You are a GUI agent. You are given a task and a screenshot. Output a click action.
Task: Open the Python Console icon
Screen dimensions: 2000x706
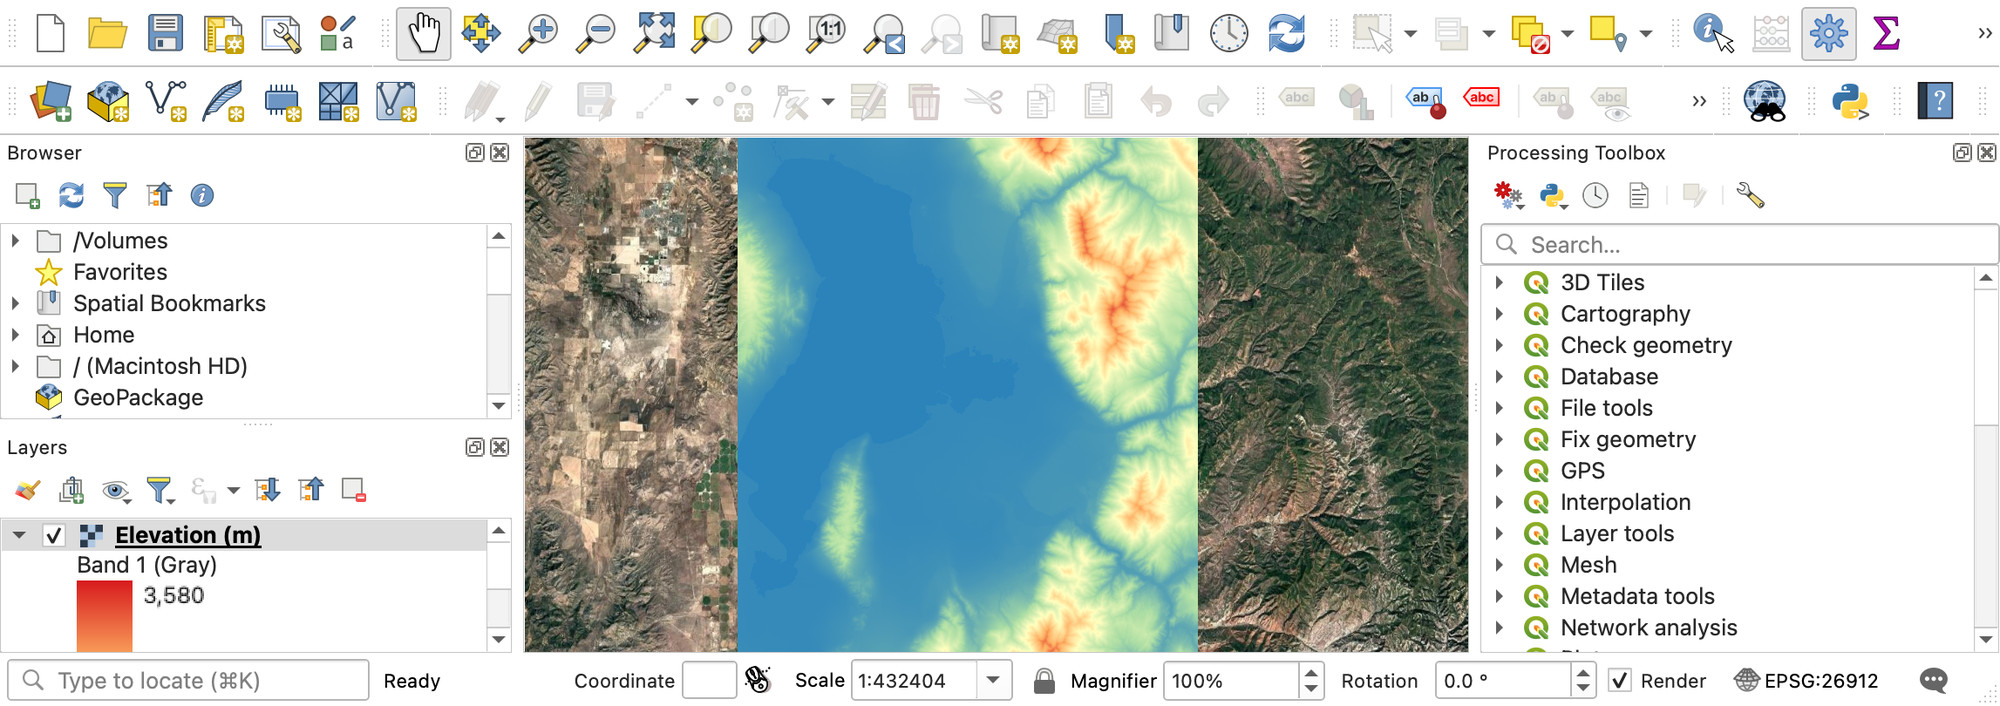(1851, 101)
